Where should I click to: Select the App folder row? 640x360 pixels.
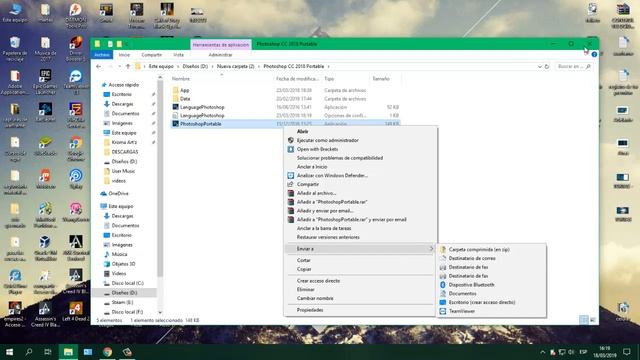(x=285, y=90)
